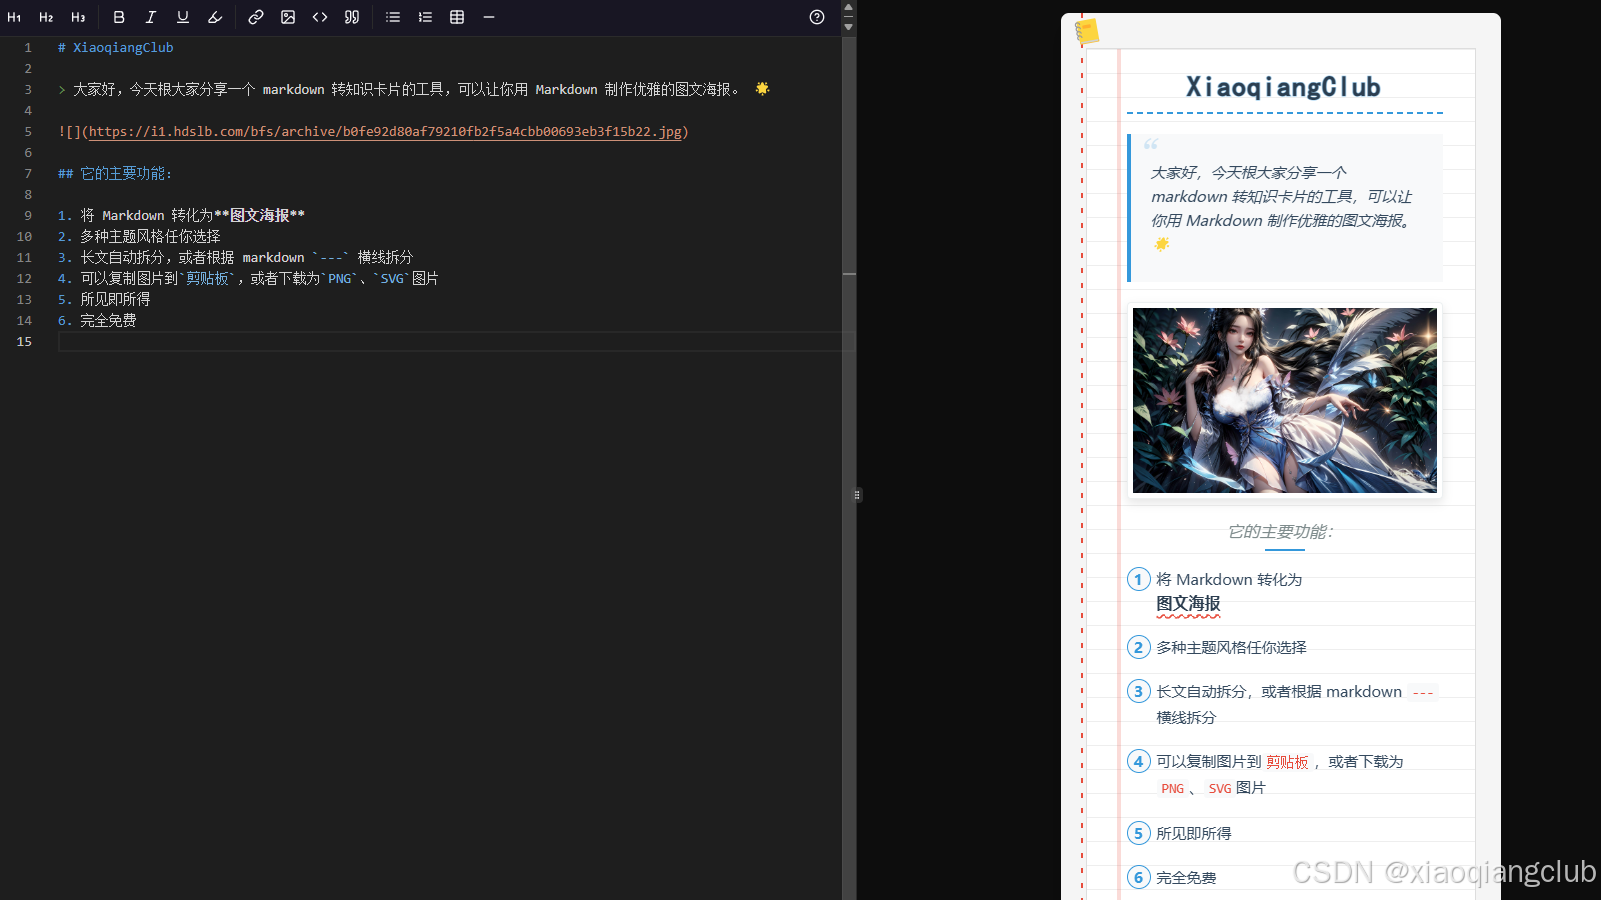Viewport: 1601px width, 900px height.
Task: Click editor line '6. 完全免费'
Action: point(97,321)
